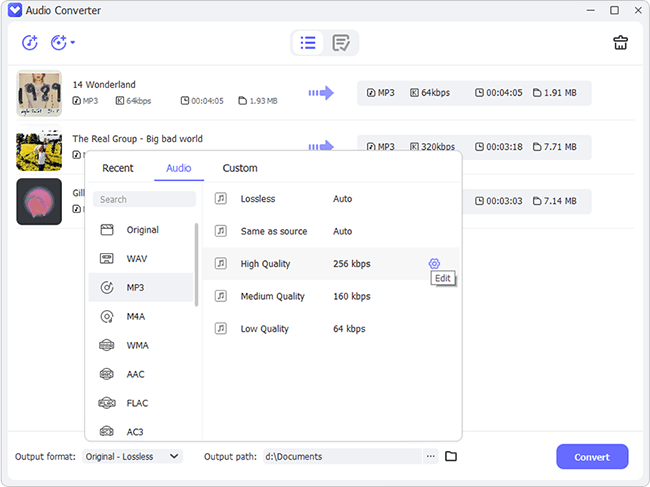This screenshot has width=650, height=487.
Task: Select the WAV format
Action: (x=141, y=259)
